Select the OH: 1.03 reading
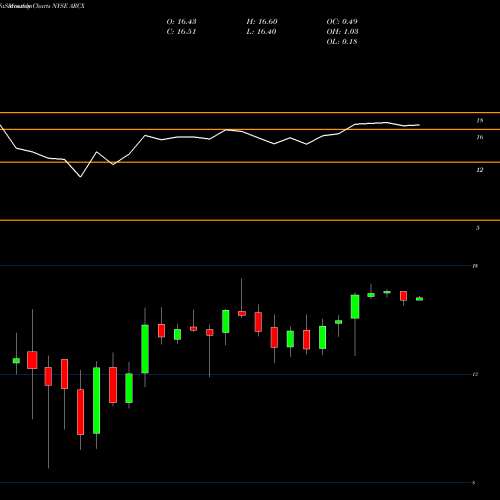The image size is (500, 500). click(342, 32)
